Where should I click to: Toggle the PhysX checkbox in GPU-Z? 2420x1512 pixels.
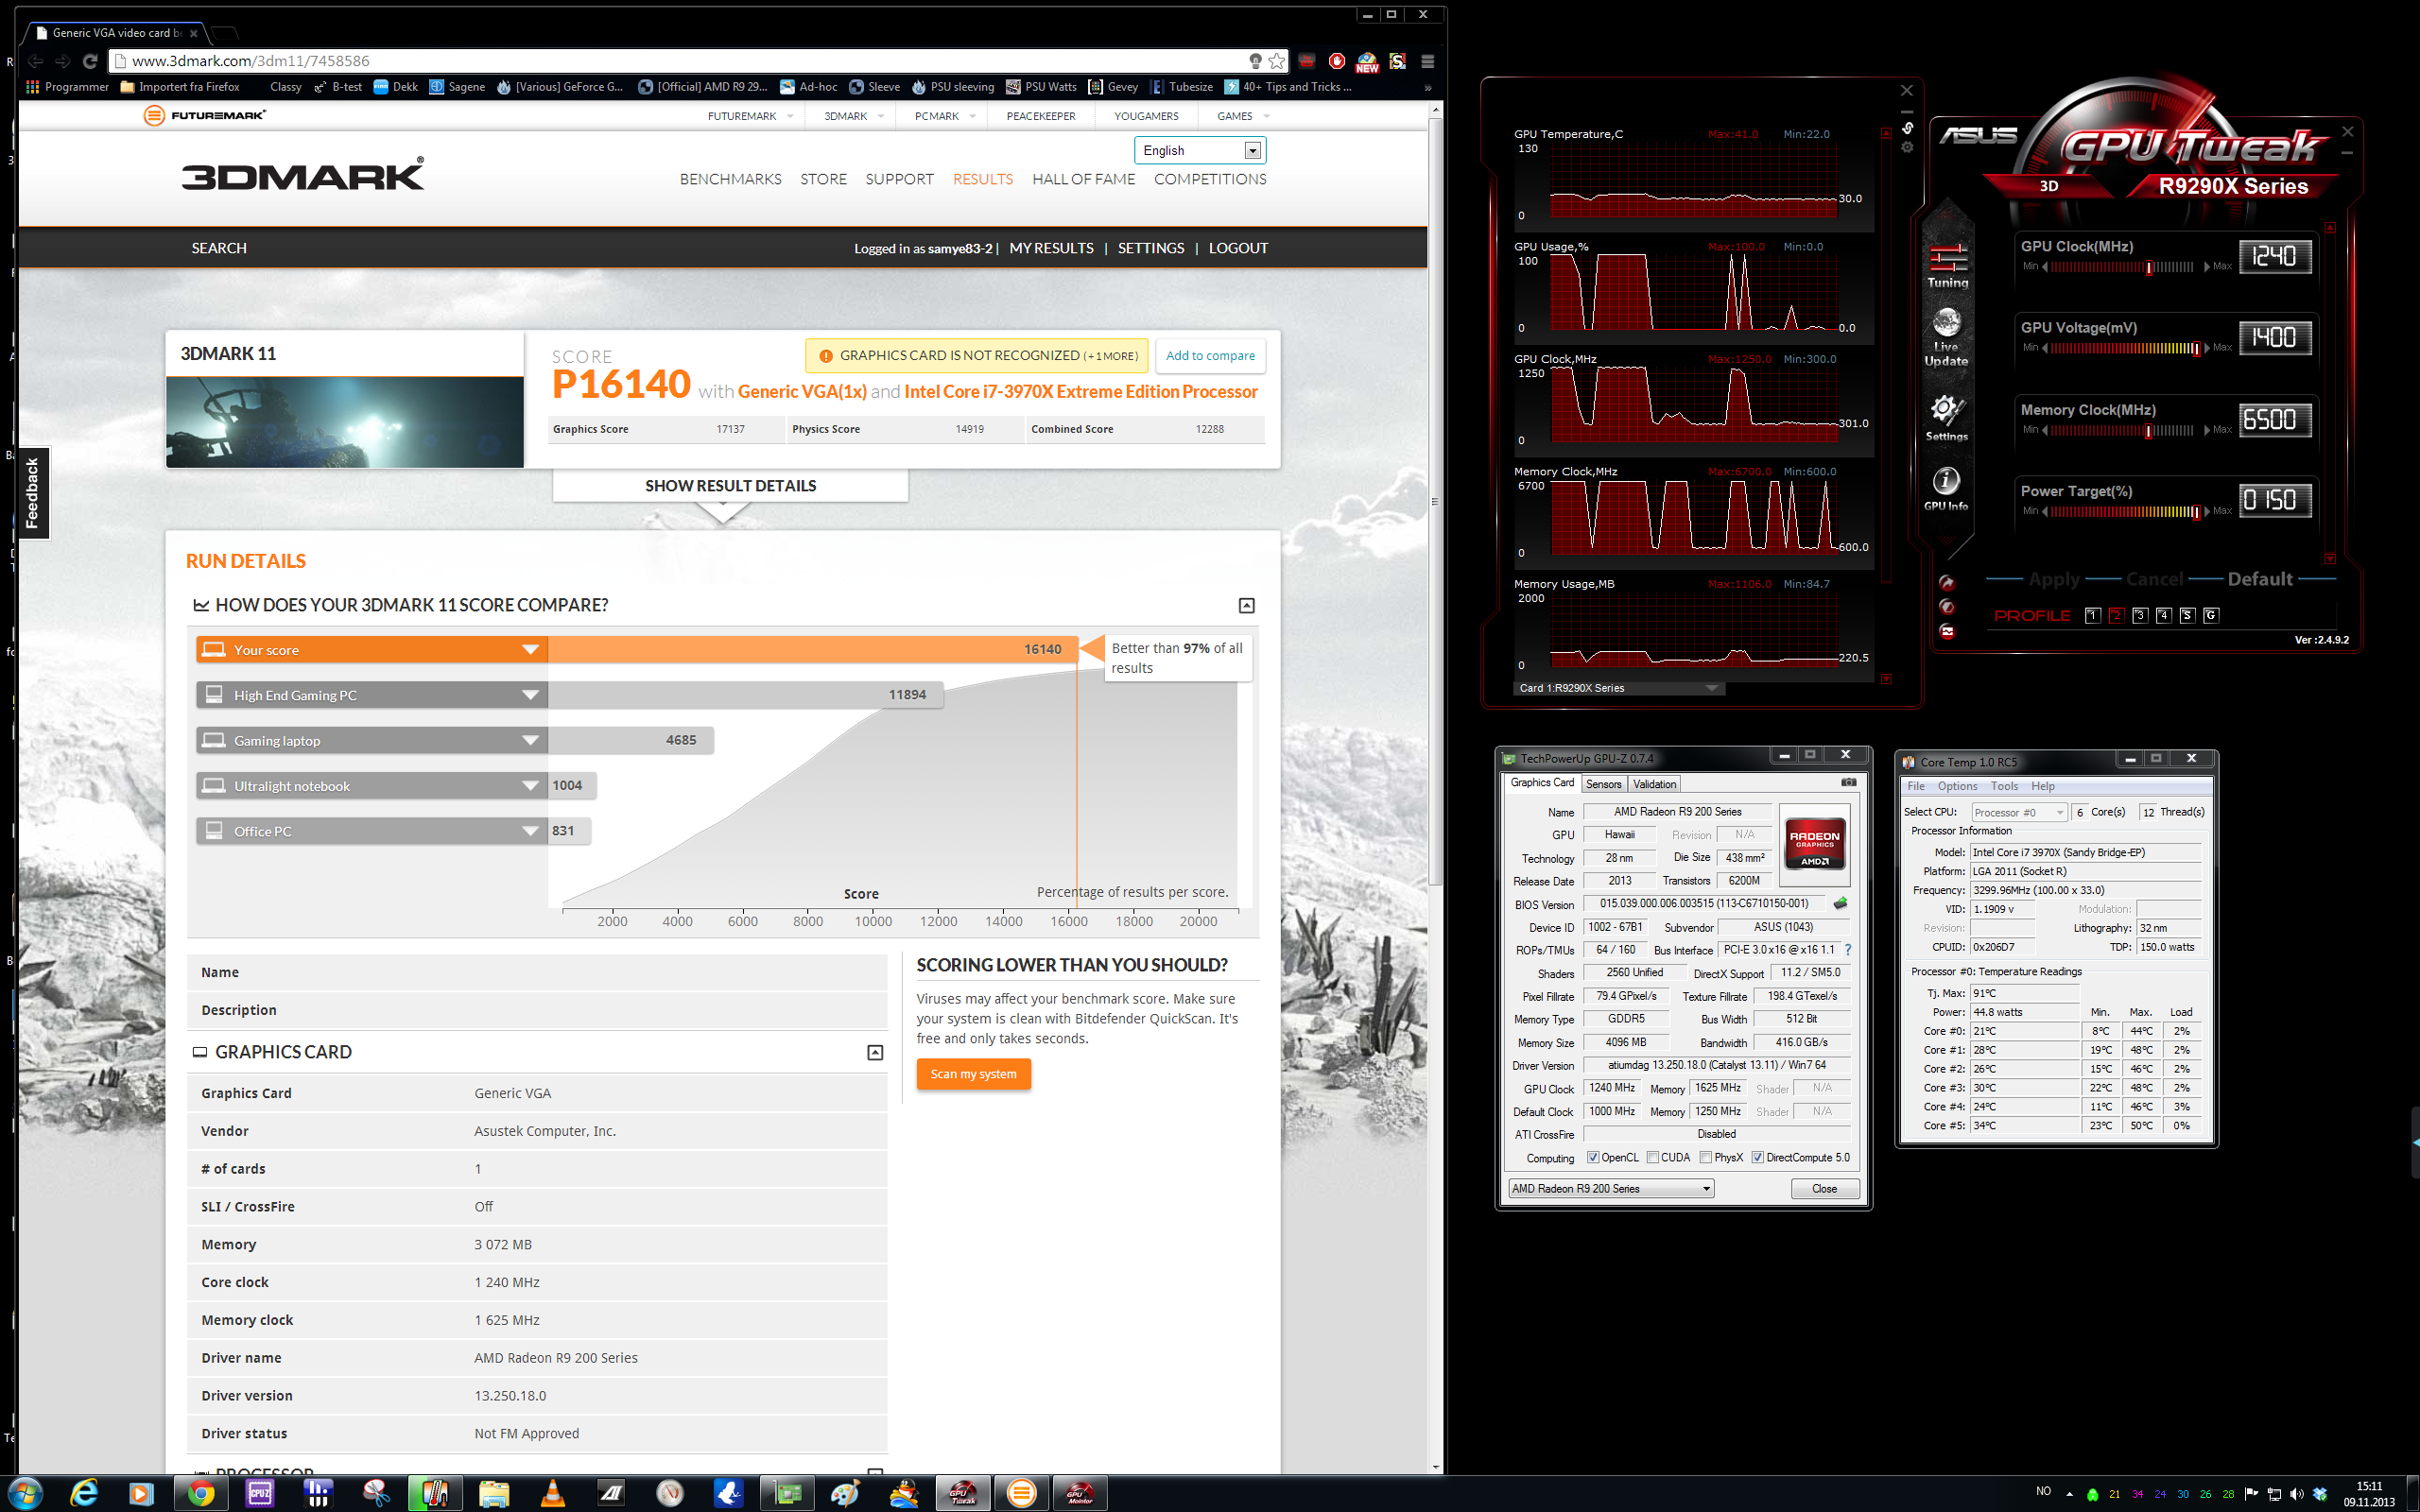[x=1706, y=1157]
